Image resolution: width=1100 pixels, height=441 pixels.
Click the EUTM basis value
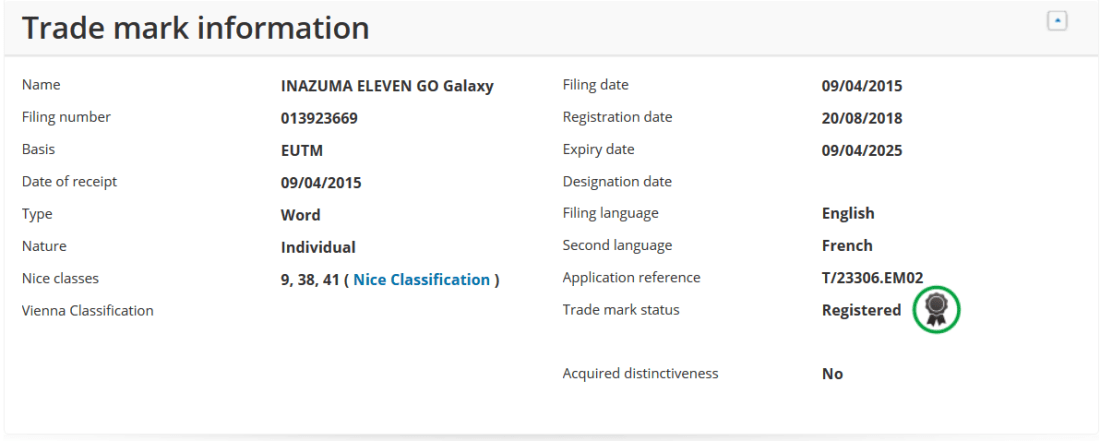click(x=302, y=150)
